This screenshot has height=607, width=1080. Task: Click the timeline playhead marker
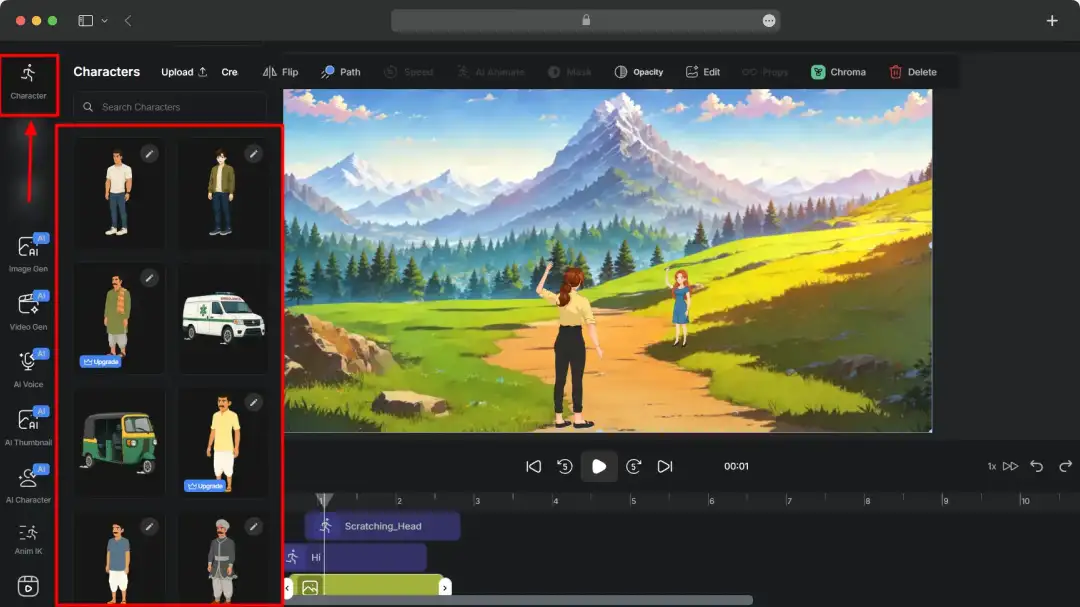click(x=326, y=499)
